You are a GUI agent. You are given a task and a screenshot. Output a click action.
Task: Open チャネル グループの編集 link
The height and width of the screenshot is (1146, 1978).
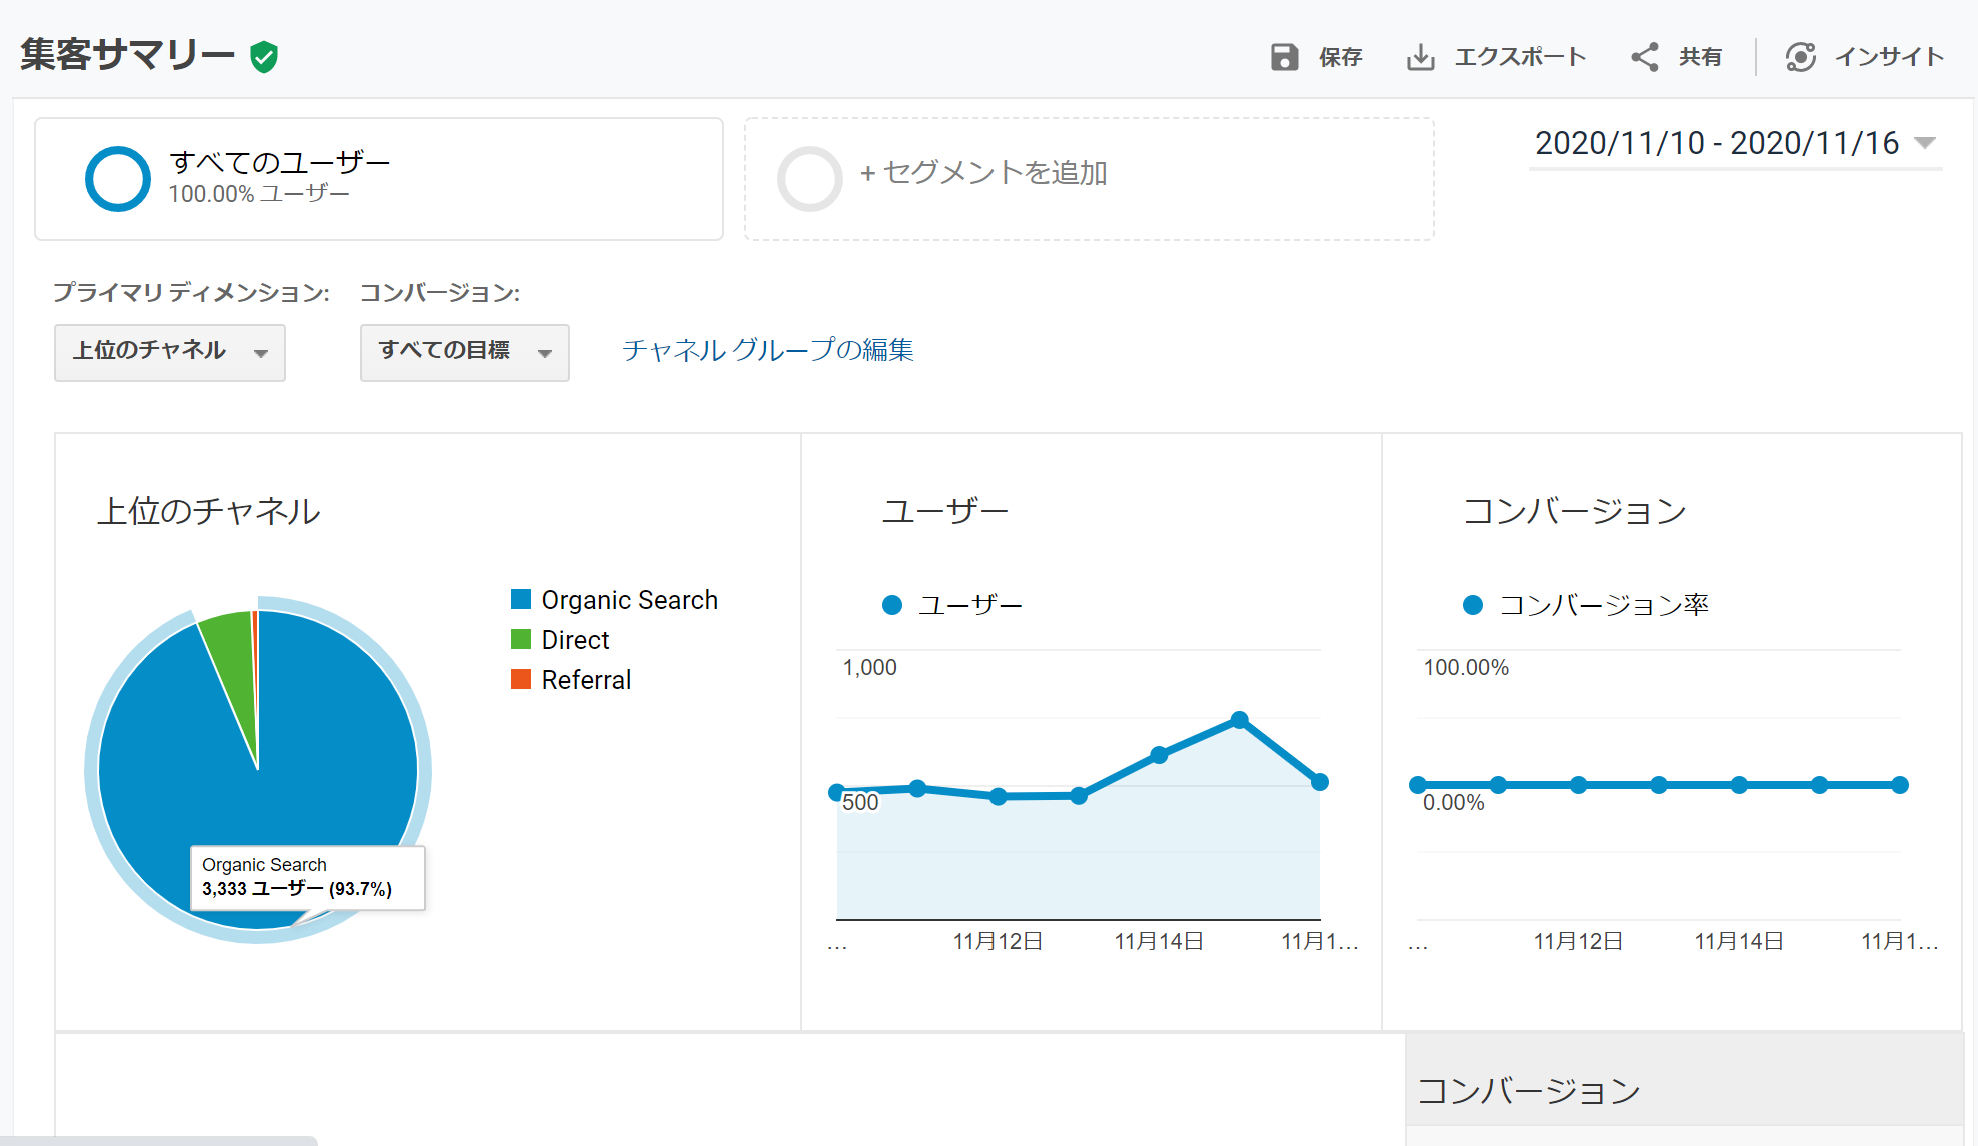tap(768, 351)
